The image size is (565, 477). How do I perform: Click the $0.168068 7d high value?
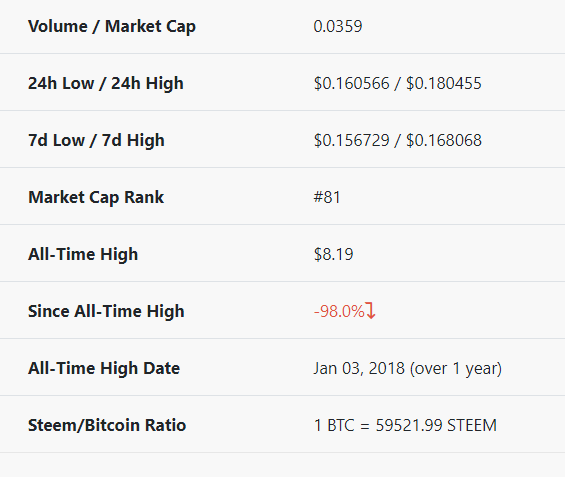click(x=444, y=141)
